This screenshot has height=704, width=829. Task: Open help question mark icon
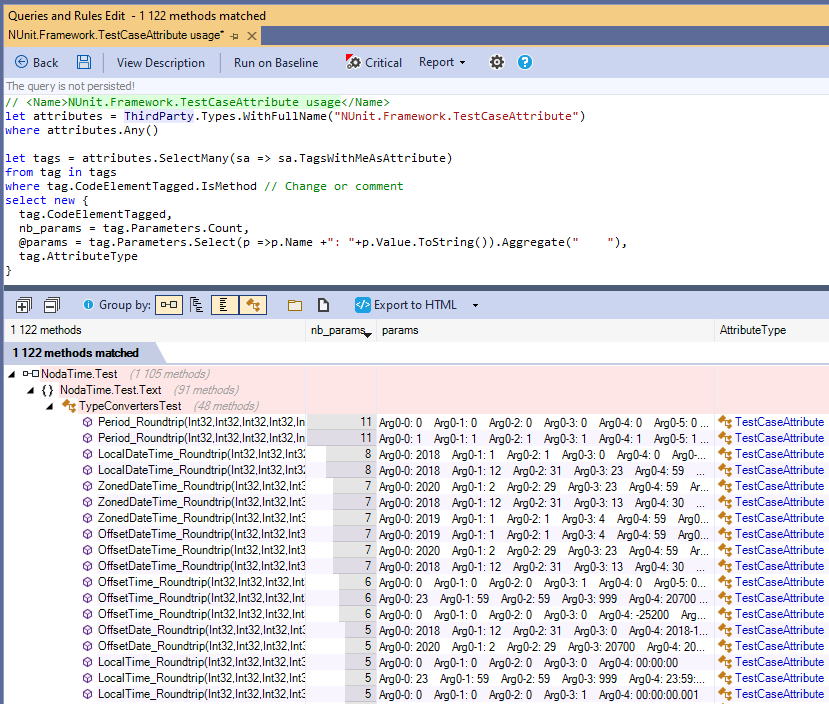pos(524,62)
